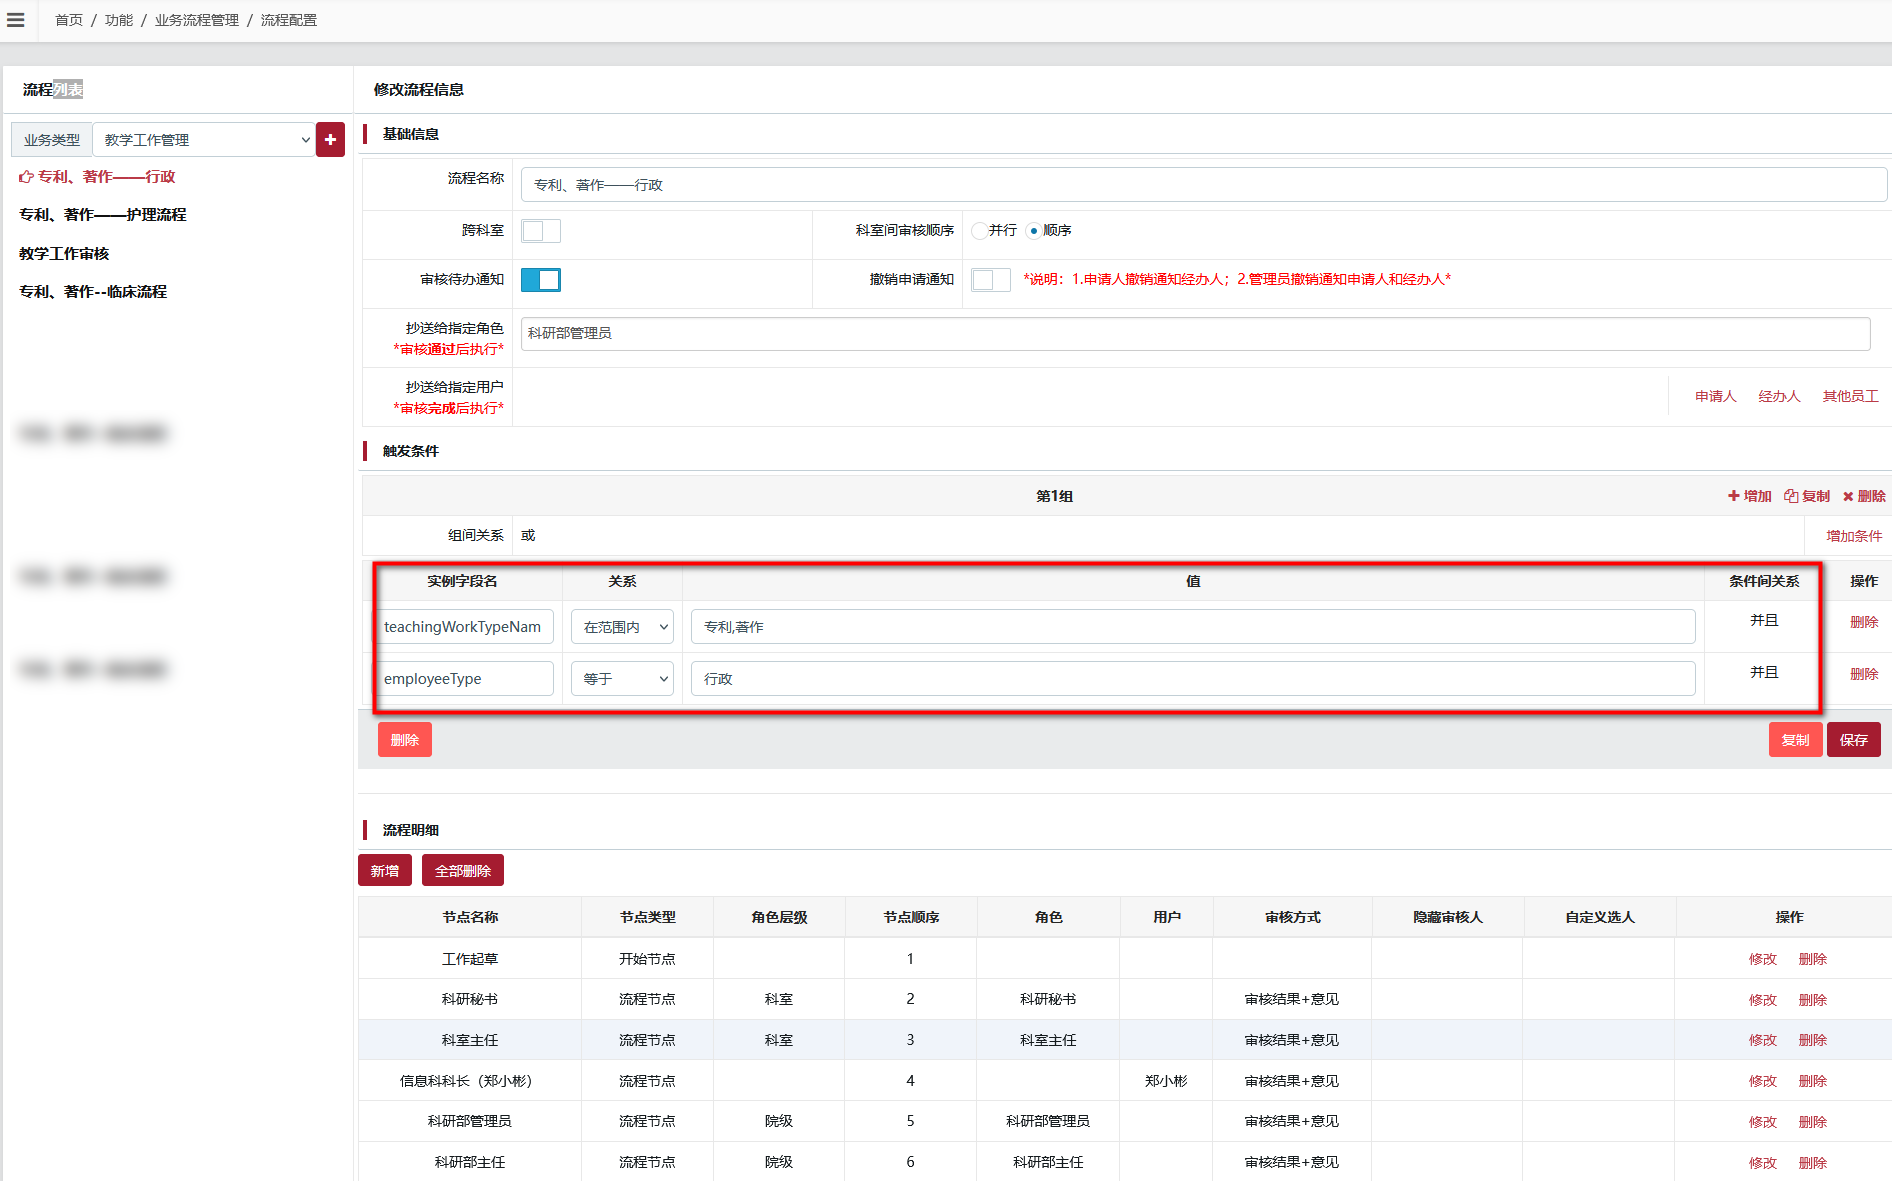Edit the teachingWorkTypeNam field name input
The image size is (1892, 1181).
(463, 627)
